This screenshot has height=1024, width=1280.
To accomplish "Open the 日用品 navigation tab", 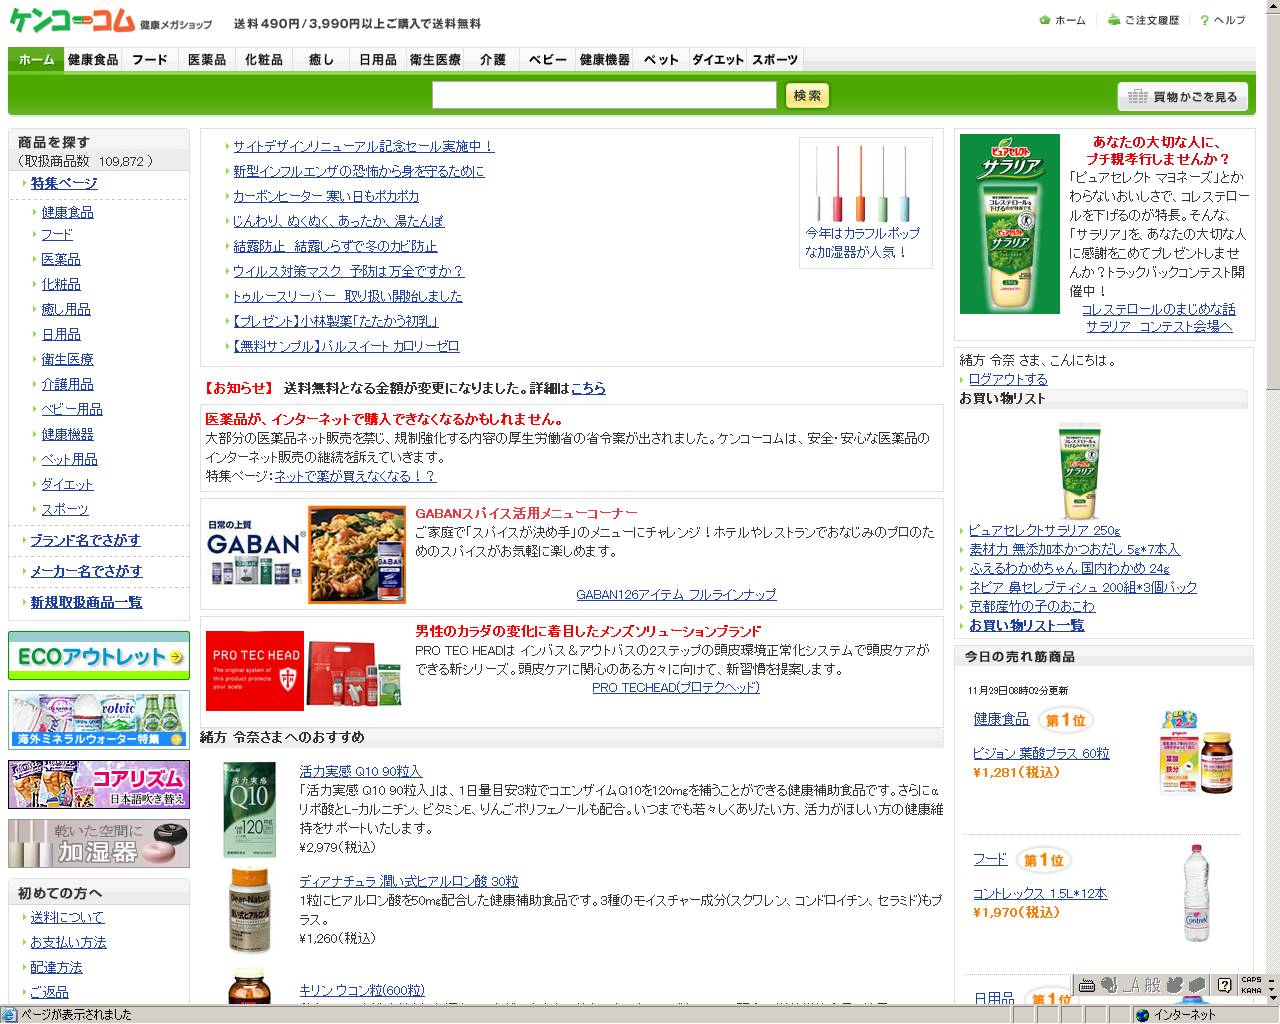I will click(378, 60).
